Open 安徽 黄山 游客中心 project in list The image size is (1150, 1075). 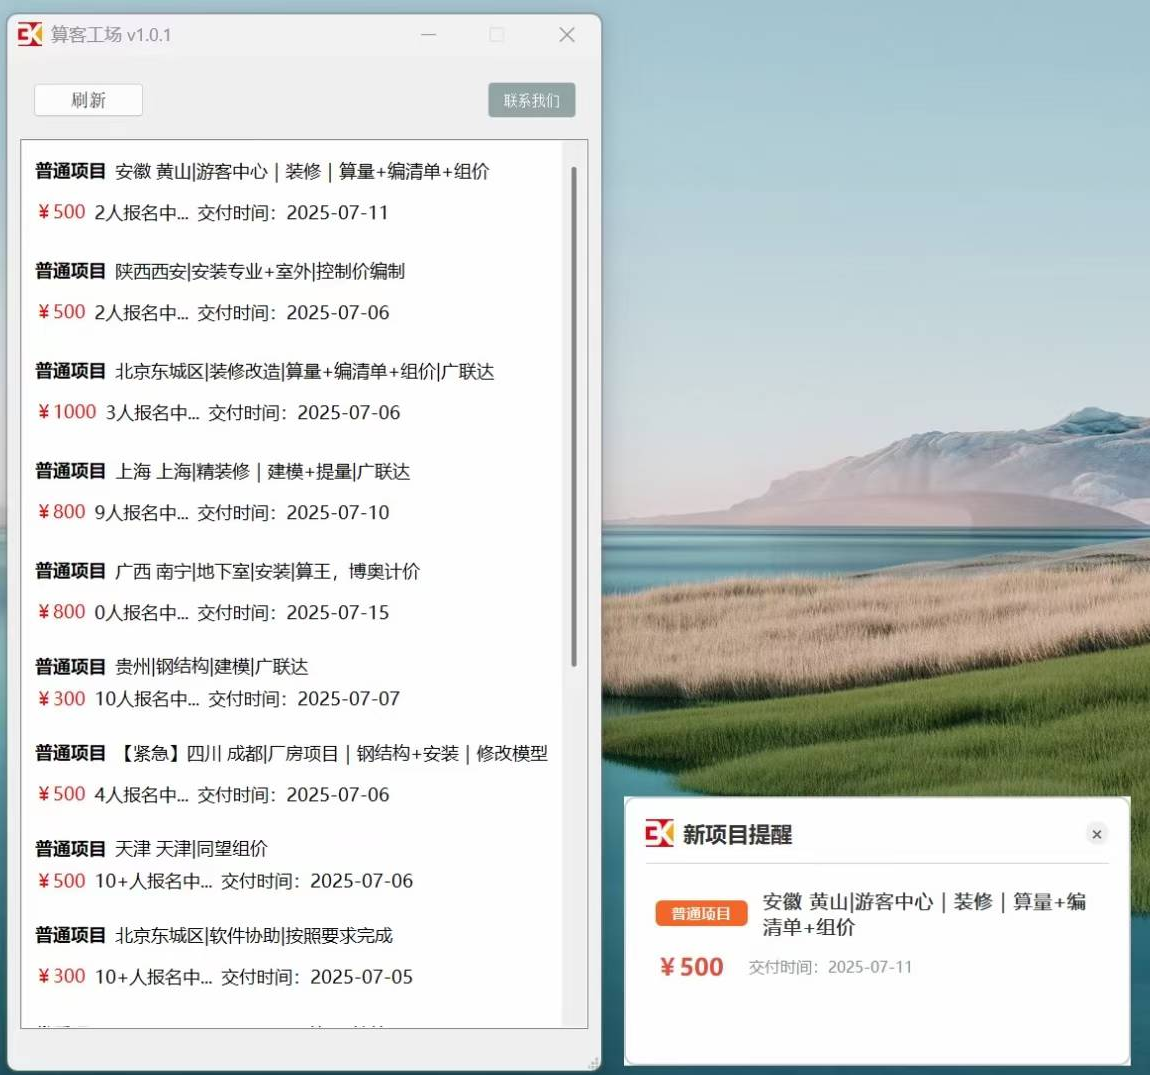tap(301, 172)
